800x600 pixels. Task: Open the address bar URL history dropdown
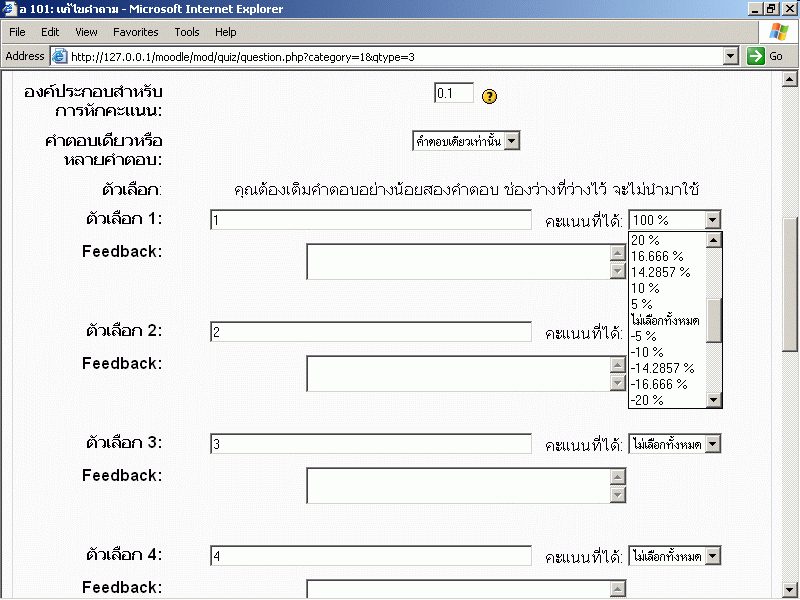[731, 57]
